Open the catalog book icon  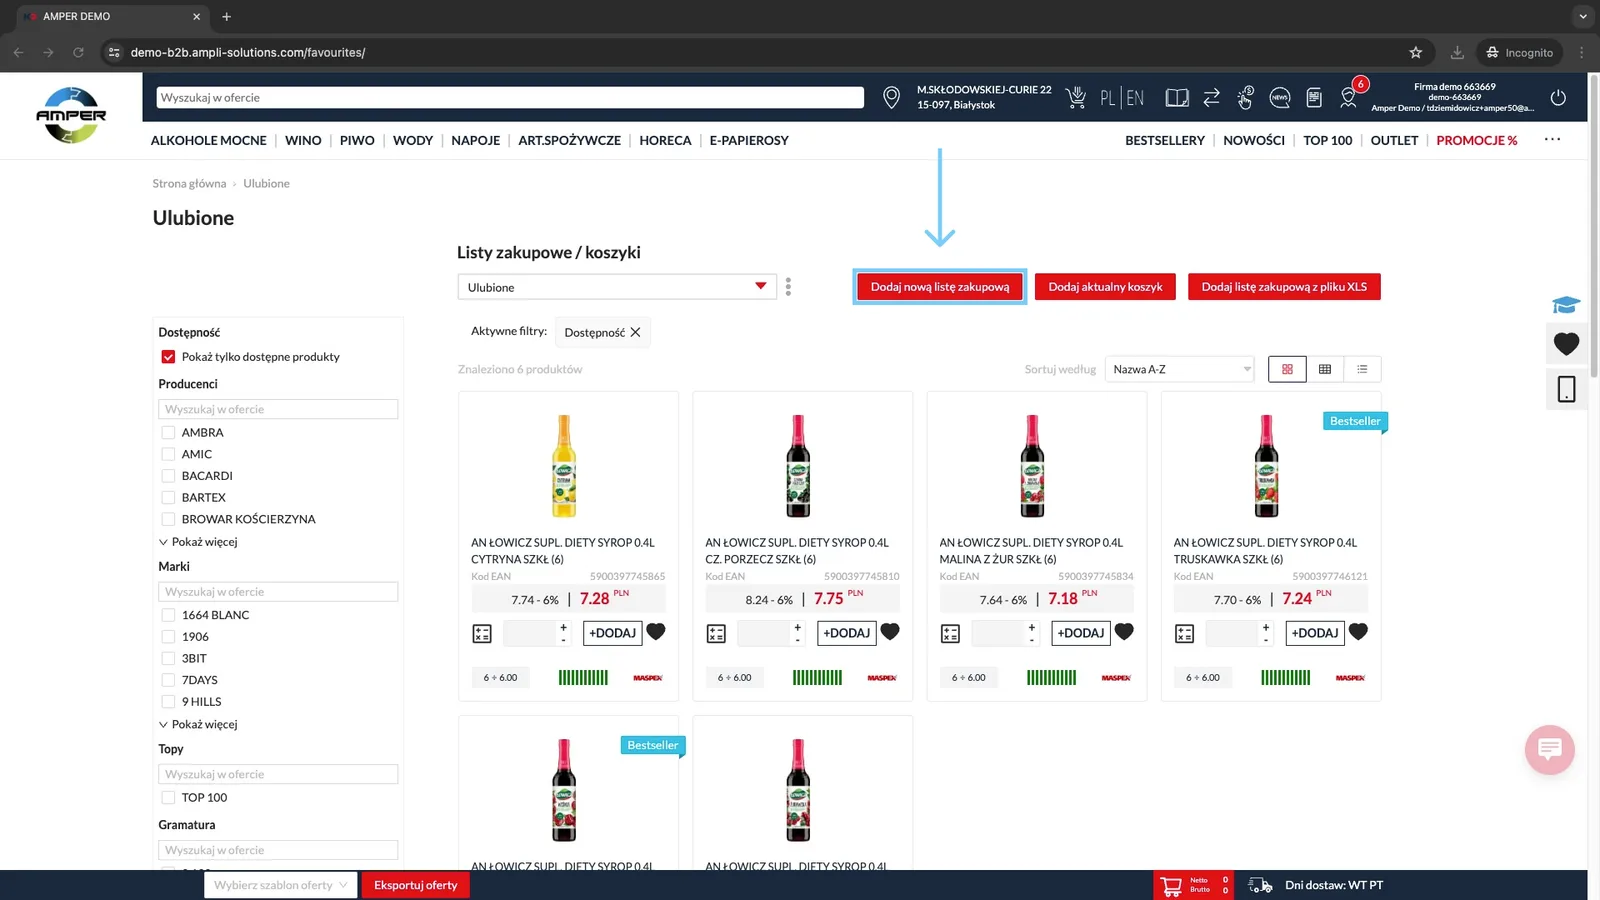pos(1177,98)
